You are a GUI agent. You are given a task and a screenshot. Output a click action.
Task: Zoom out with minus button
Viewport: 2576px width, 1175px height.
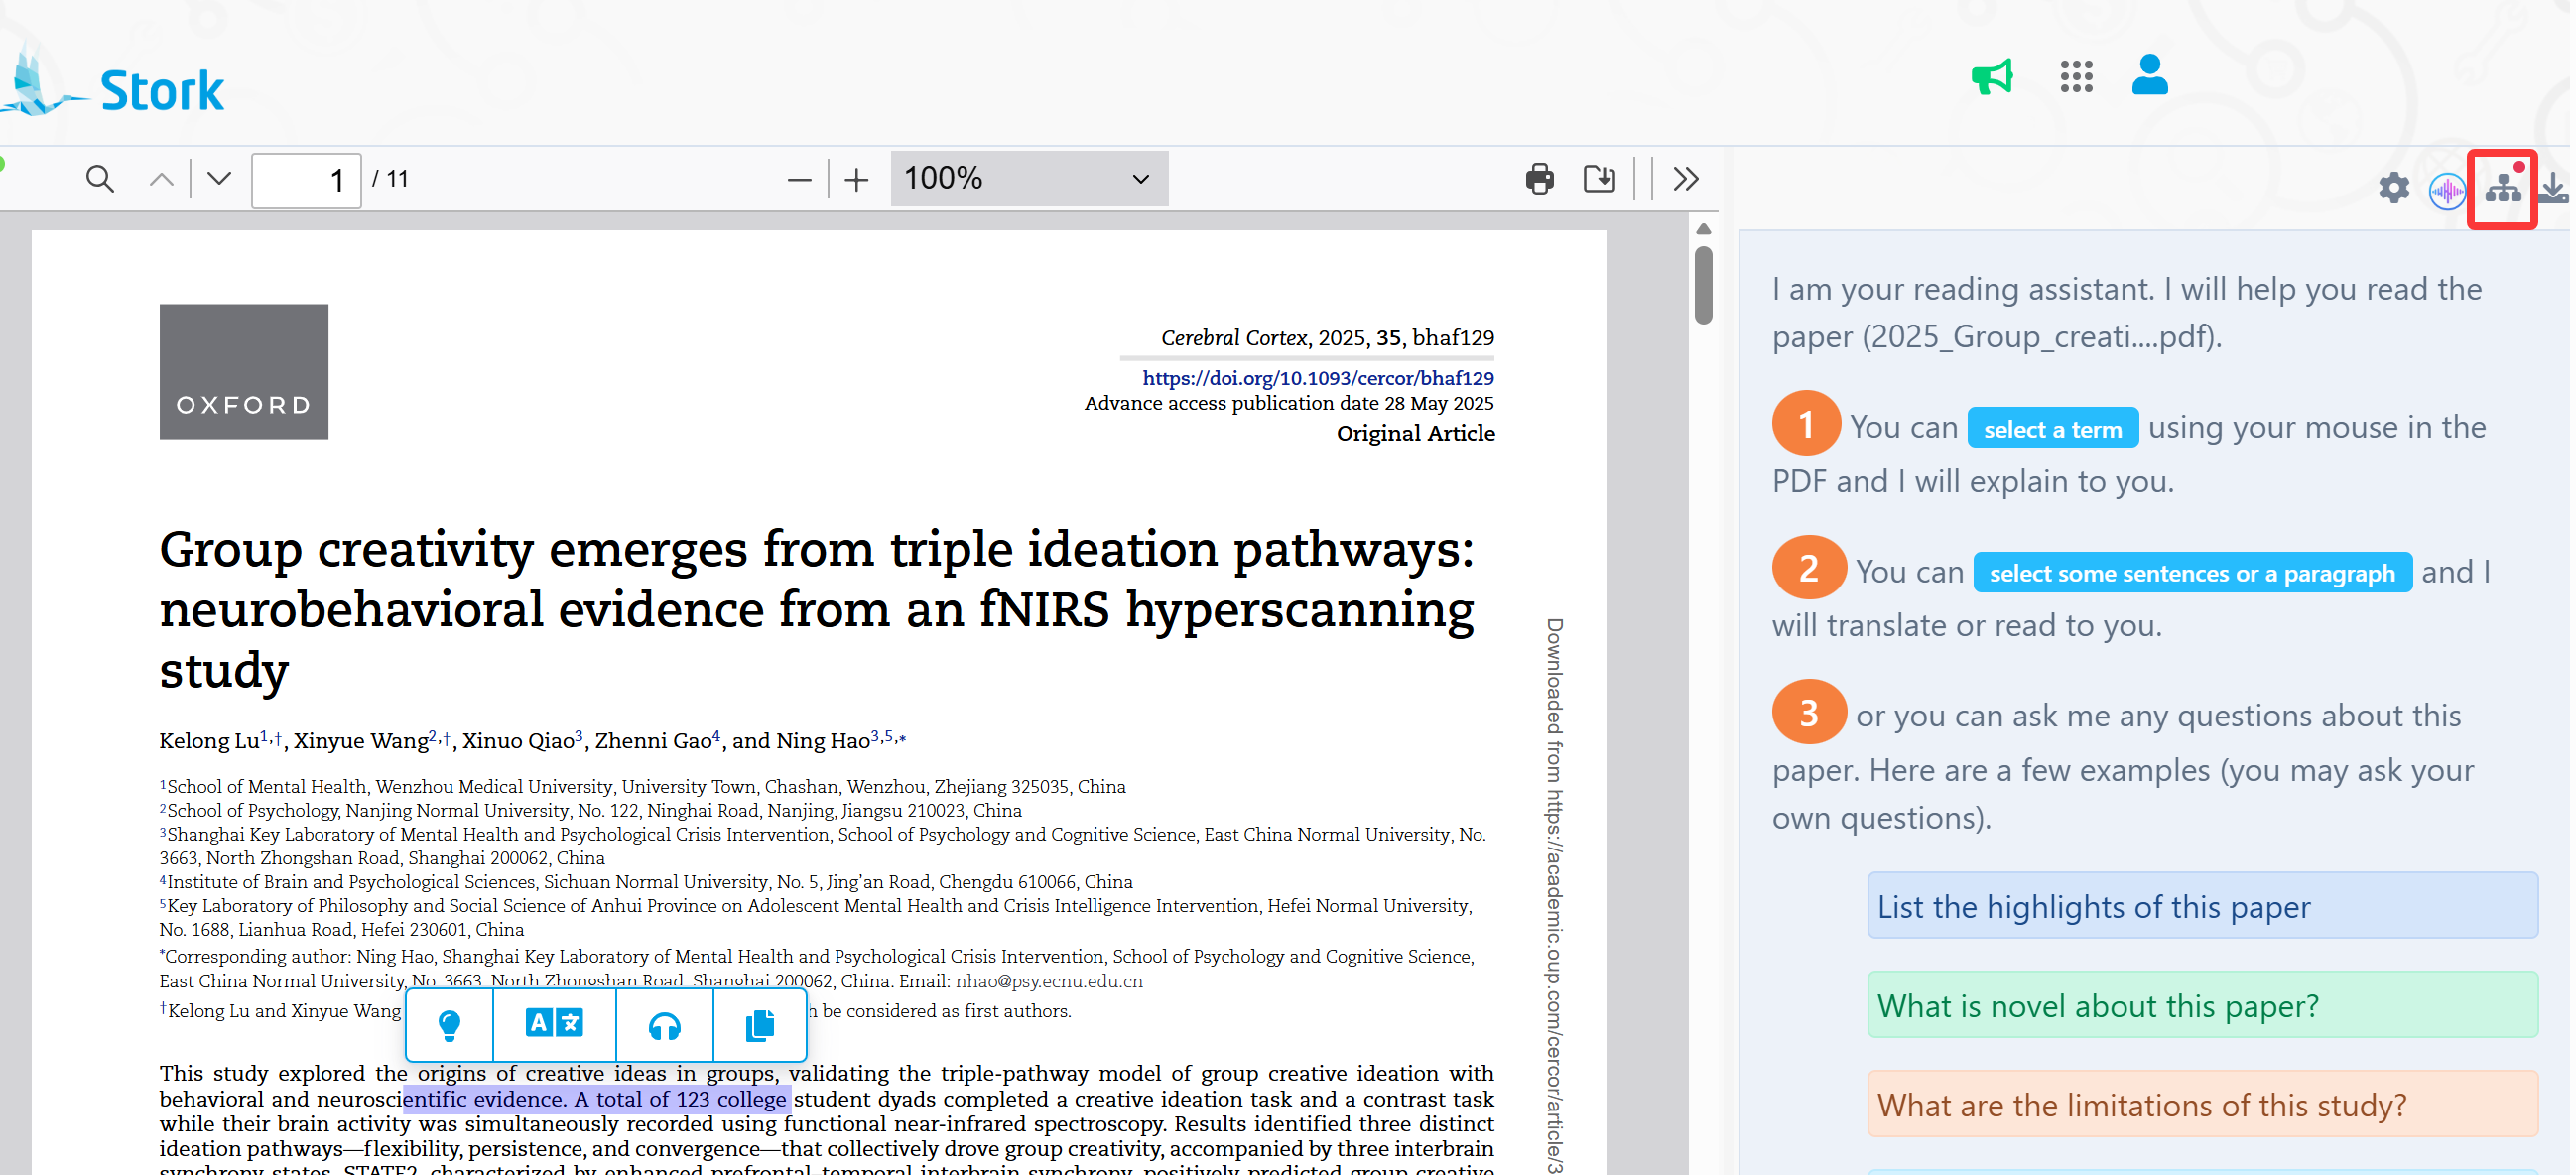click(x=798, y=180)
